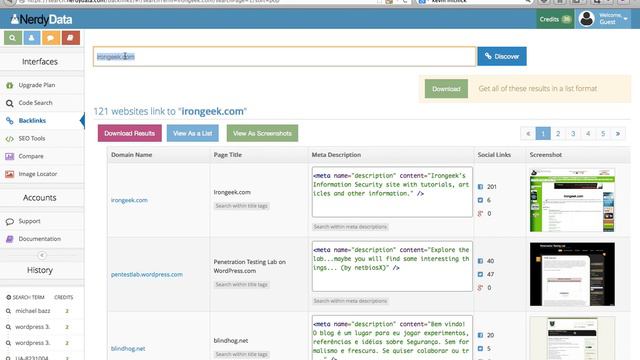
Task: Open Image Locator in sidebar
Action: coord(38,174)
